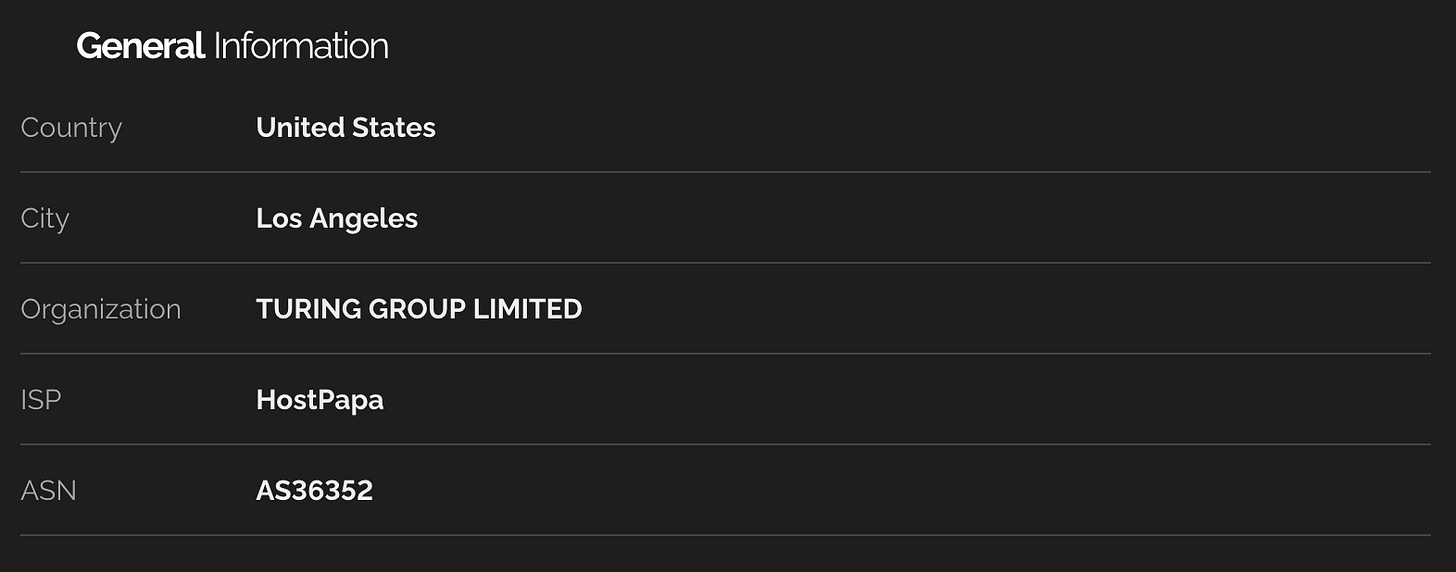The height and width of the screenshot is (572, 1456).
Task: Click the HostPapa ISP value
Action: coord(320,400)
